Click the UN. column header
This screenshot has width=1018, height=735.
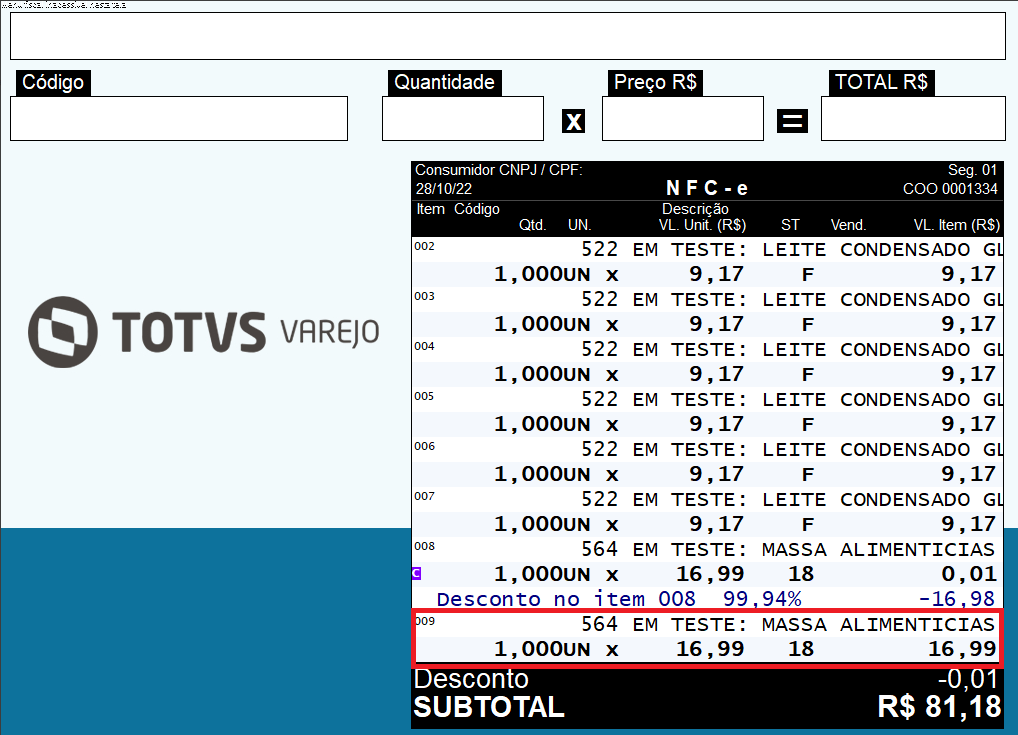pos(580,225)
